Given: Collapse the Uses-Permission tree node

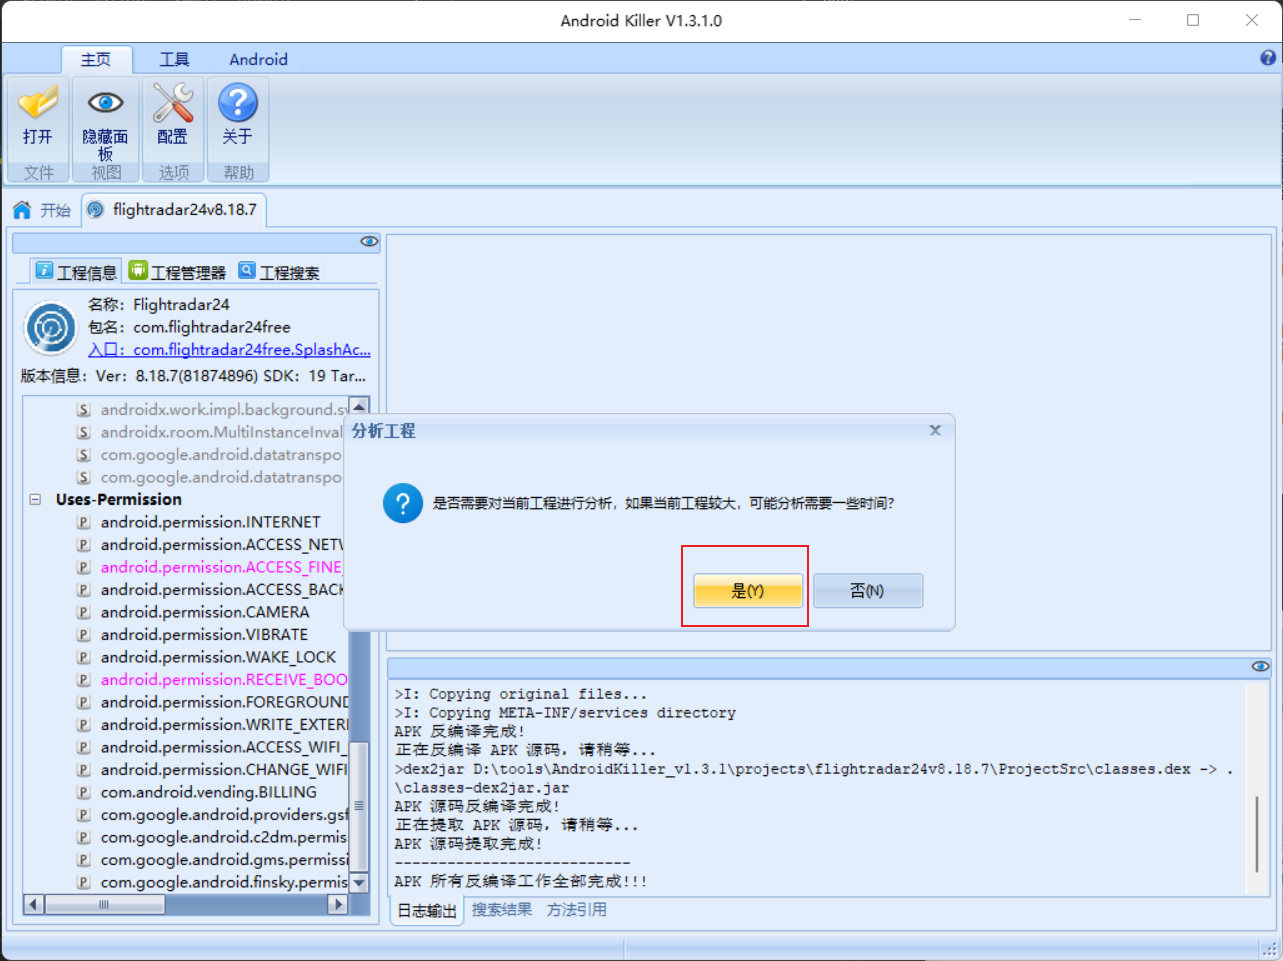Looking at the screenshot, I should click(34, 499).
